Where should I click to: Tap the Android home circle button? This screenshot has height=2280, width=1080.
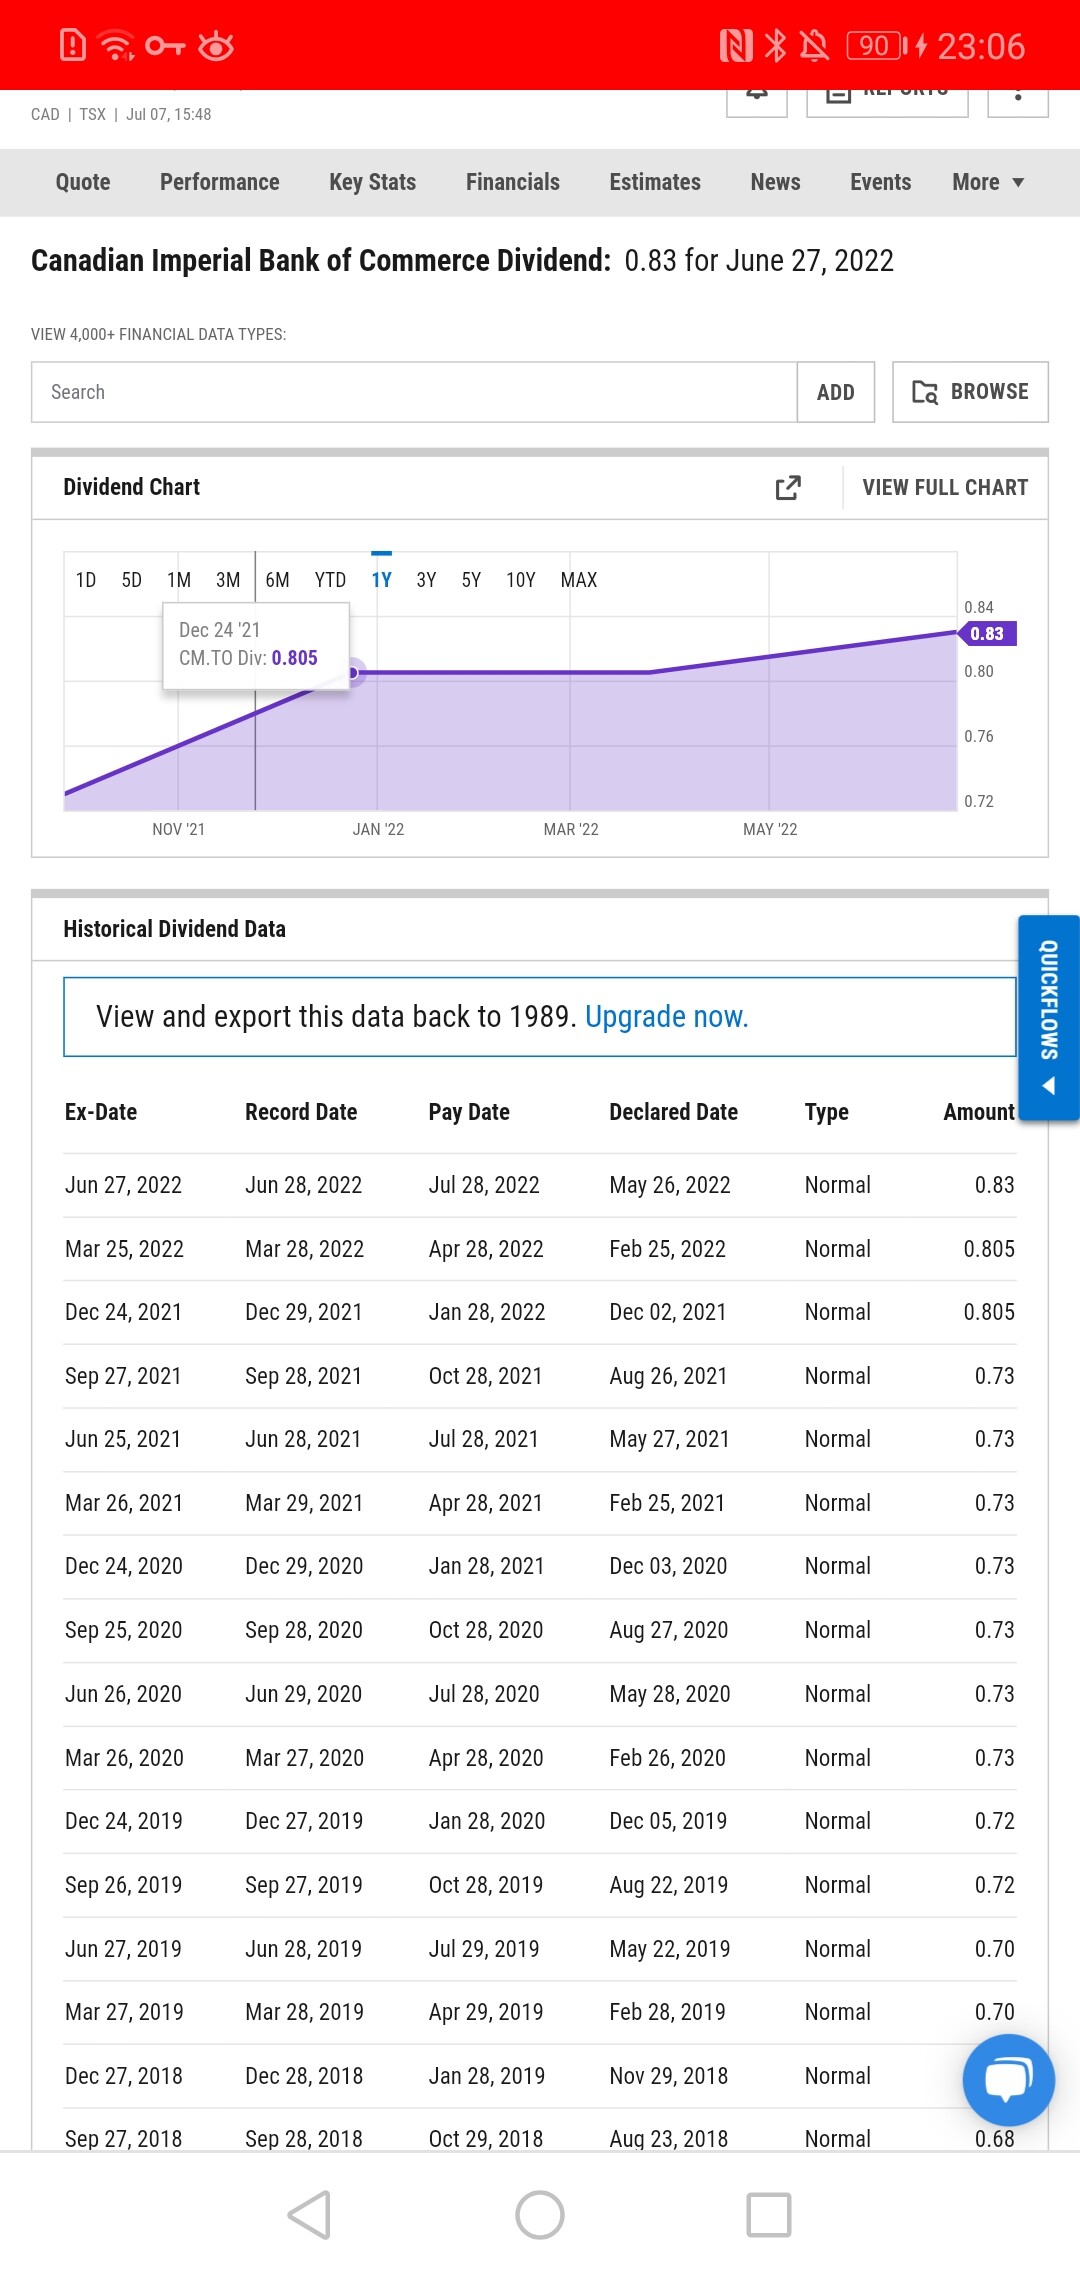click(540, 2215)
